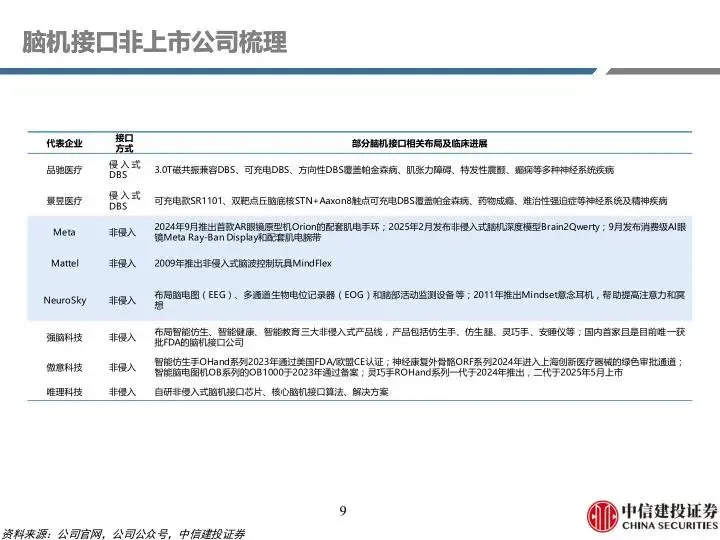The width and height of the screenshot is (720, 540).
Task: Click the slide title 脑机接口非上市公司梳理
Action: 155,42
